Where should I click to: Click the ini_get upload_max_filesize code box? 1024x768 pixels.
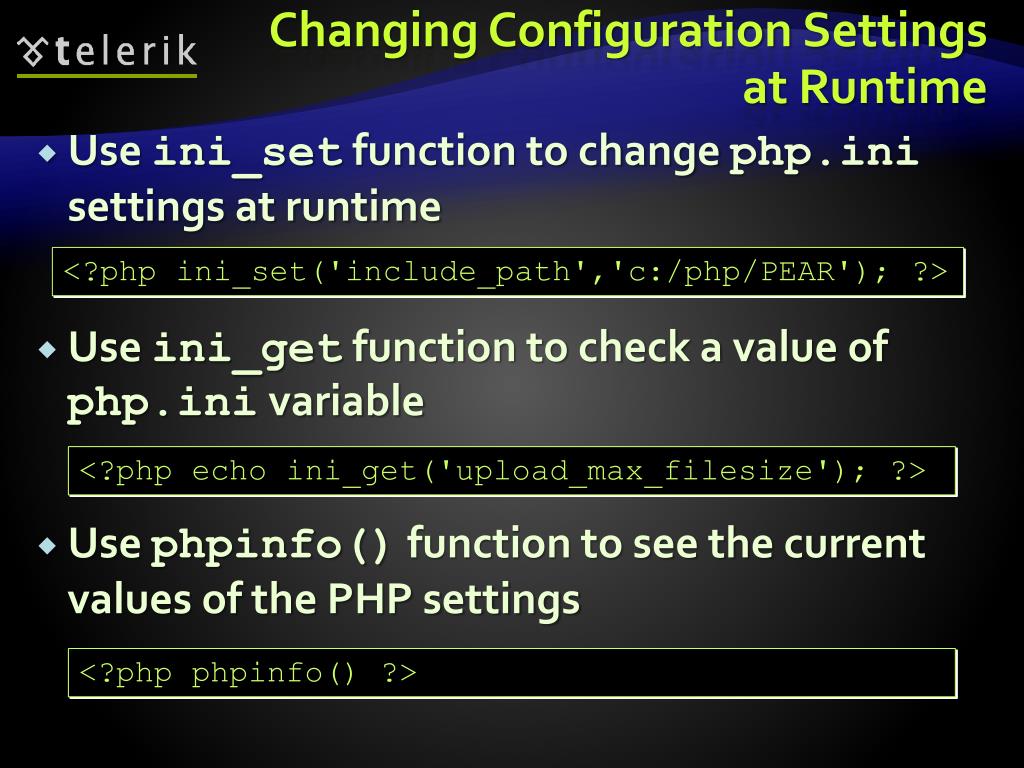[x=512, y=471]
